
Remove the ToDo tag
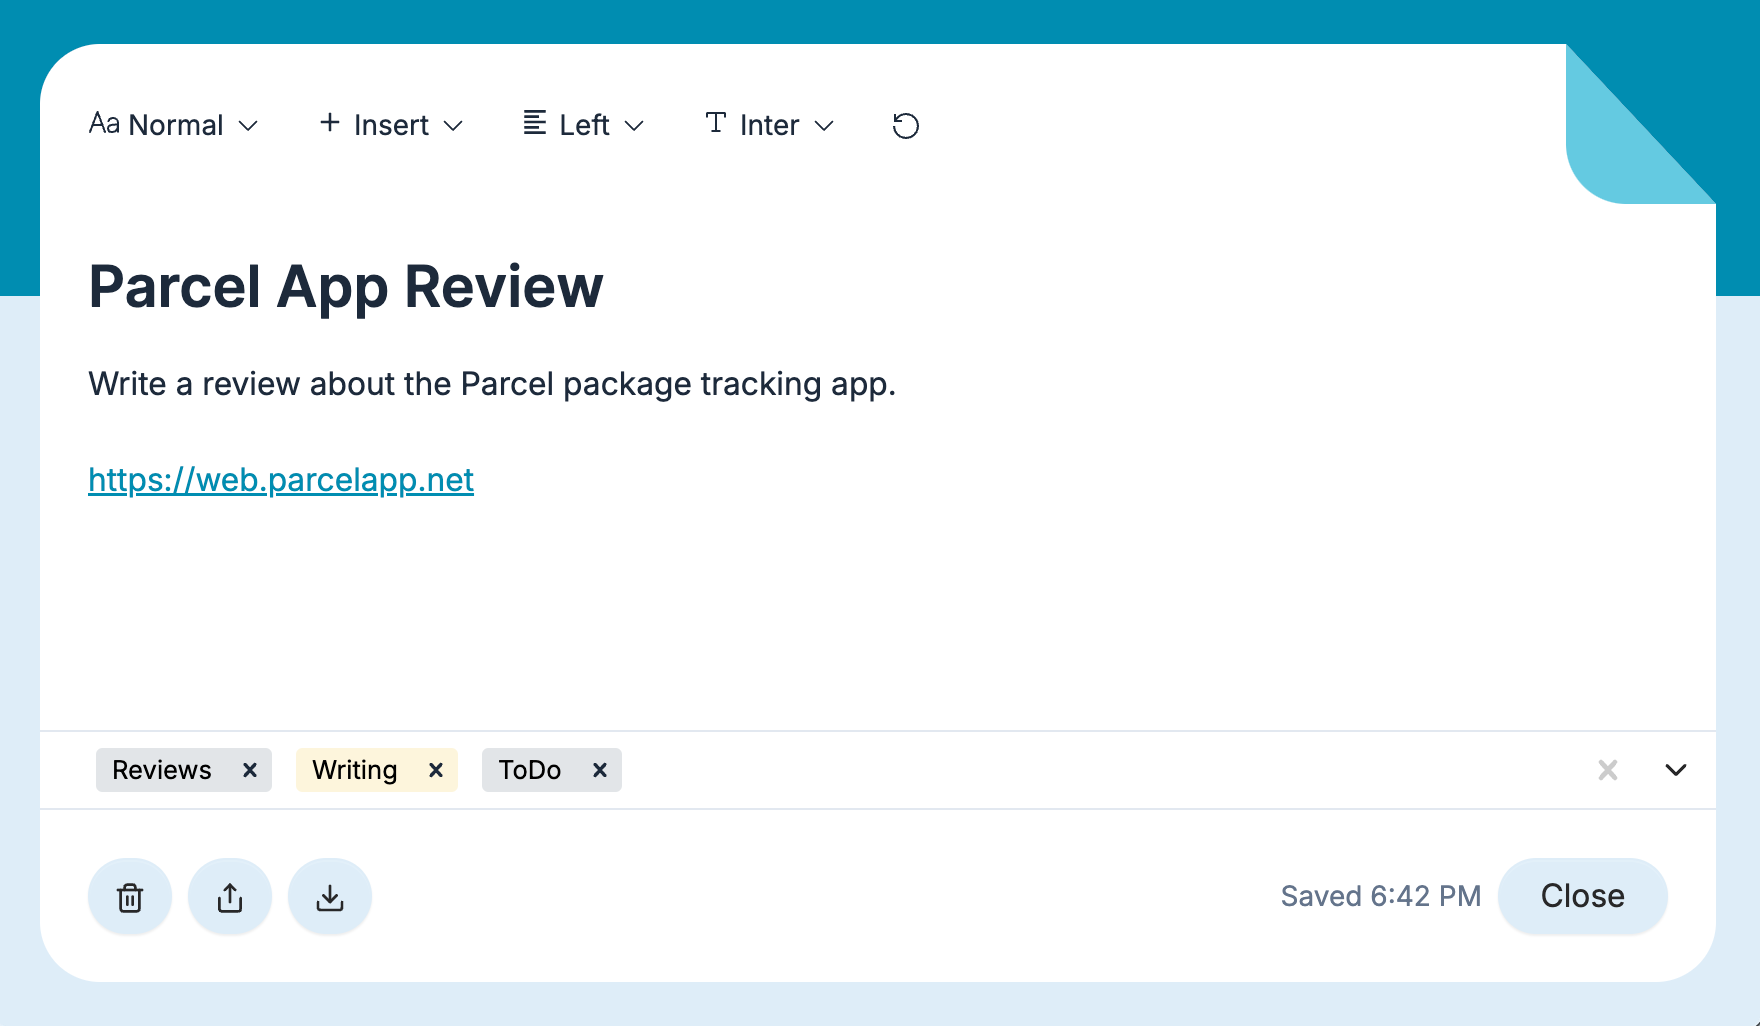[600, 770]
